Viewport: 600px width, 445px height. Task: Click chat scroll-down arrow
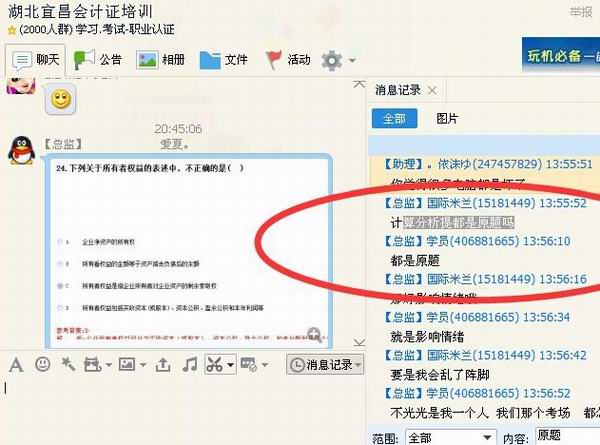point(359,342)
